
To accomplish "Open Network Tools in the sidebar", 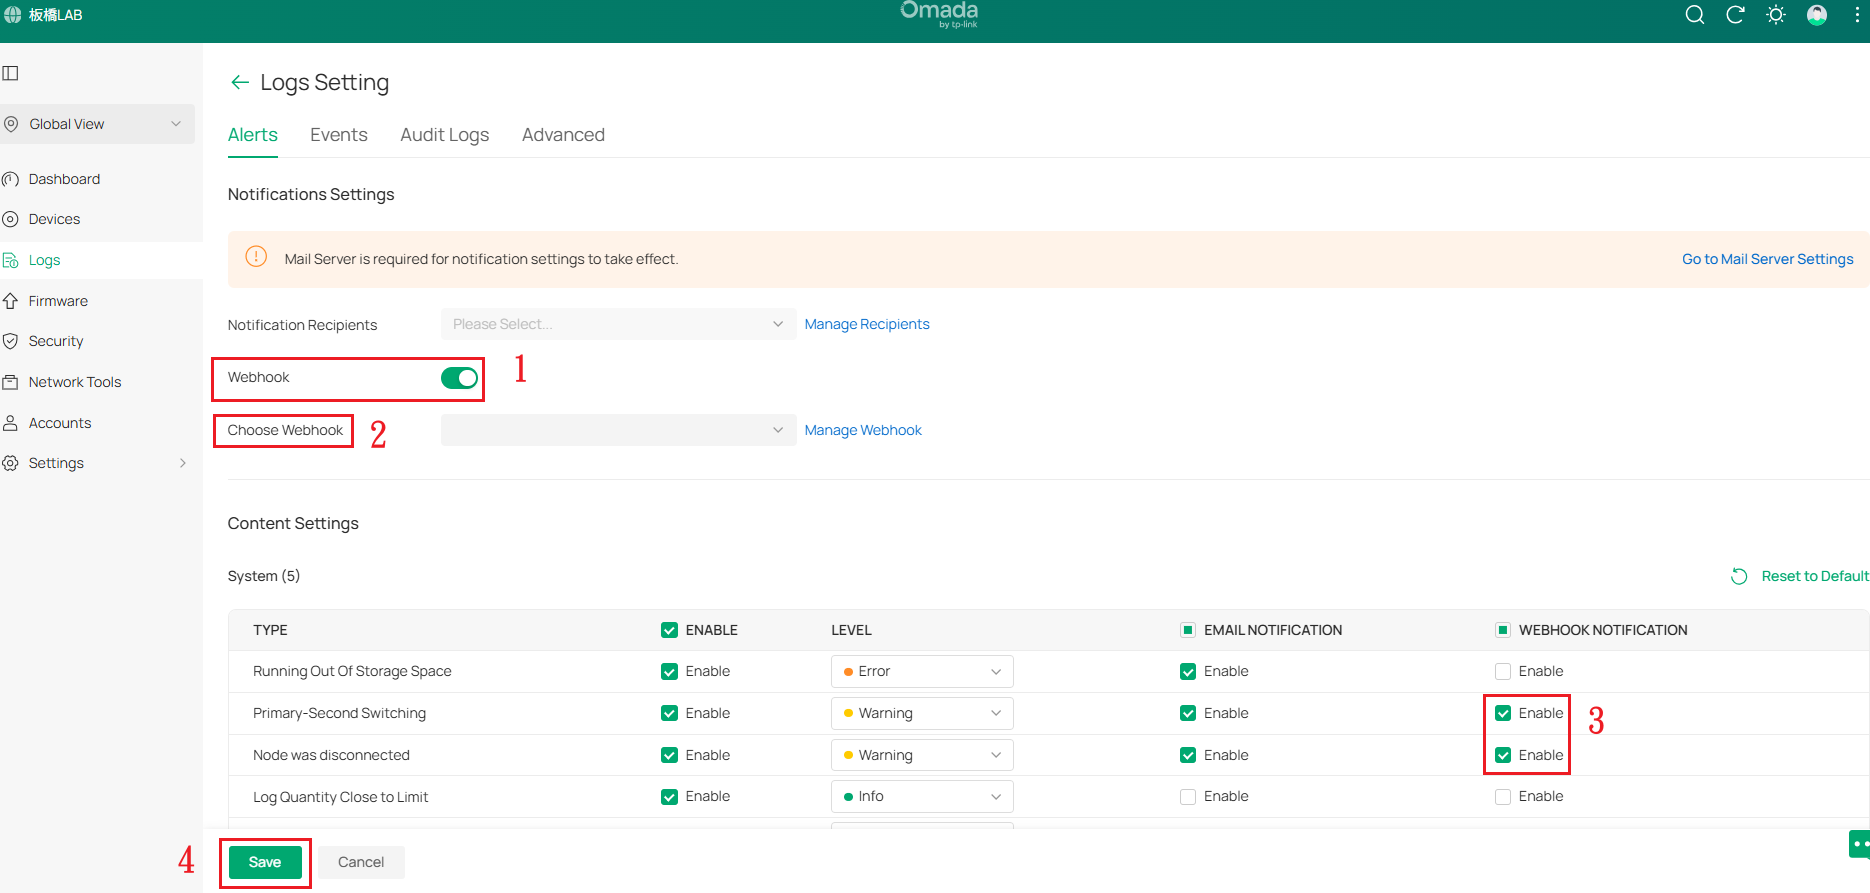I will click(75, 382).
